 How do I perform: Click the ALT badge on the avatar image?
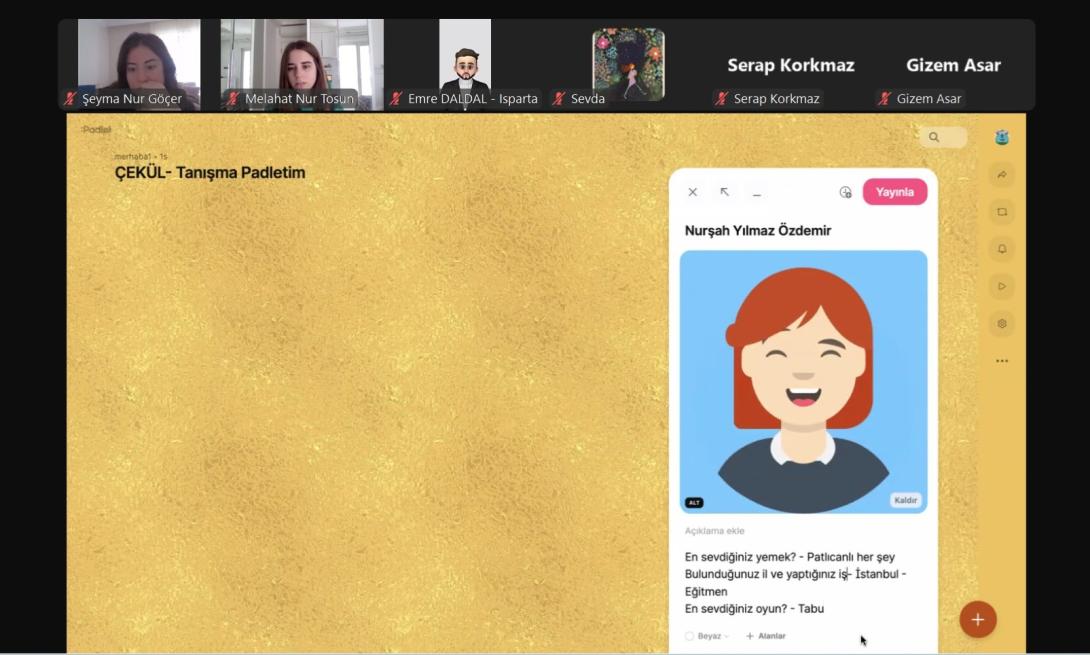click(693, 502)
